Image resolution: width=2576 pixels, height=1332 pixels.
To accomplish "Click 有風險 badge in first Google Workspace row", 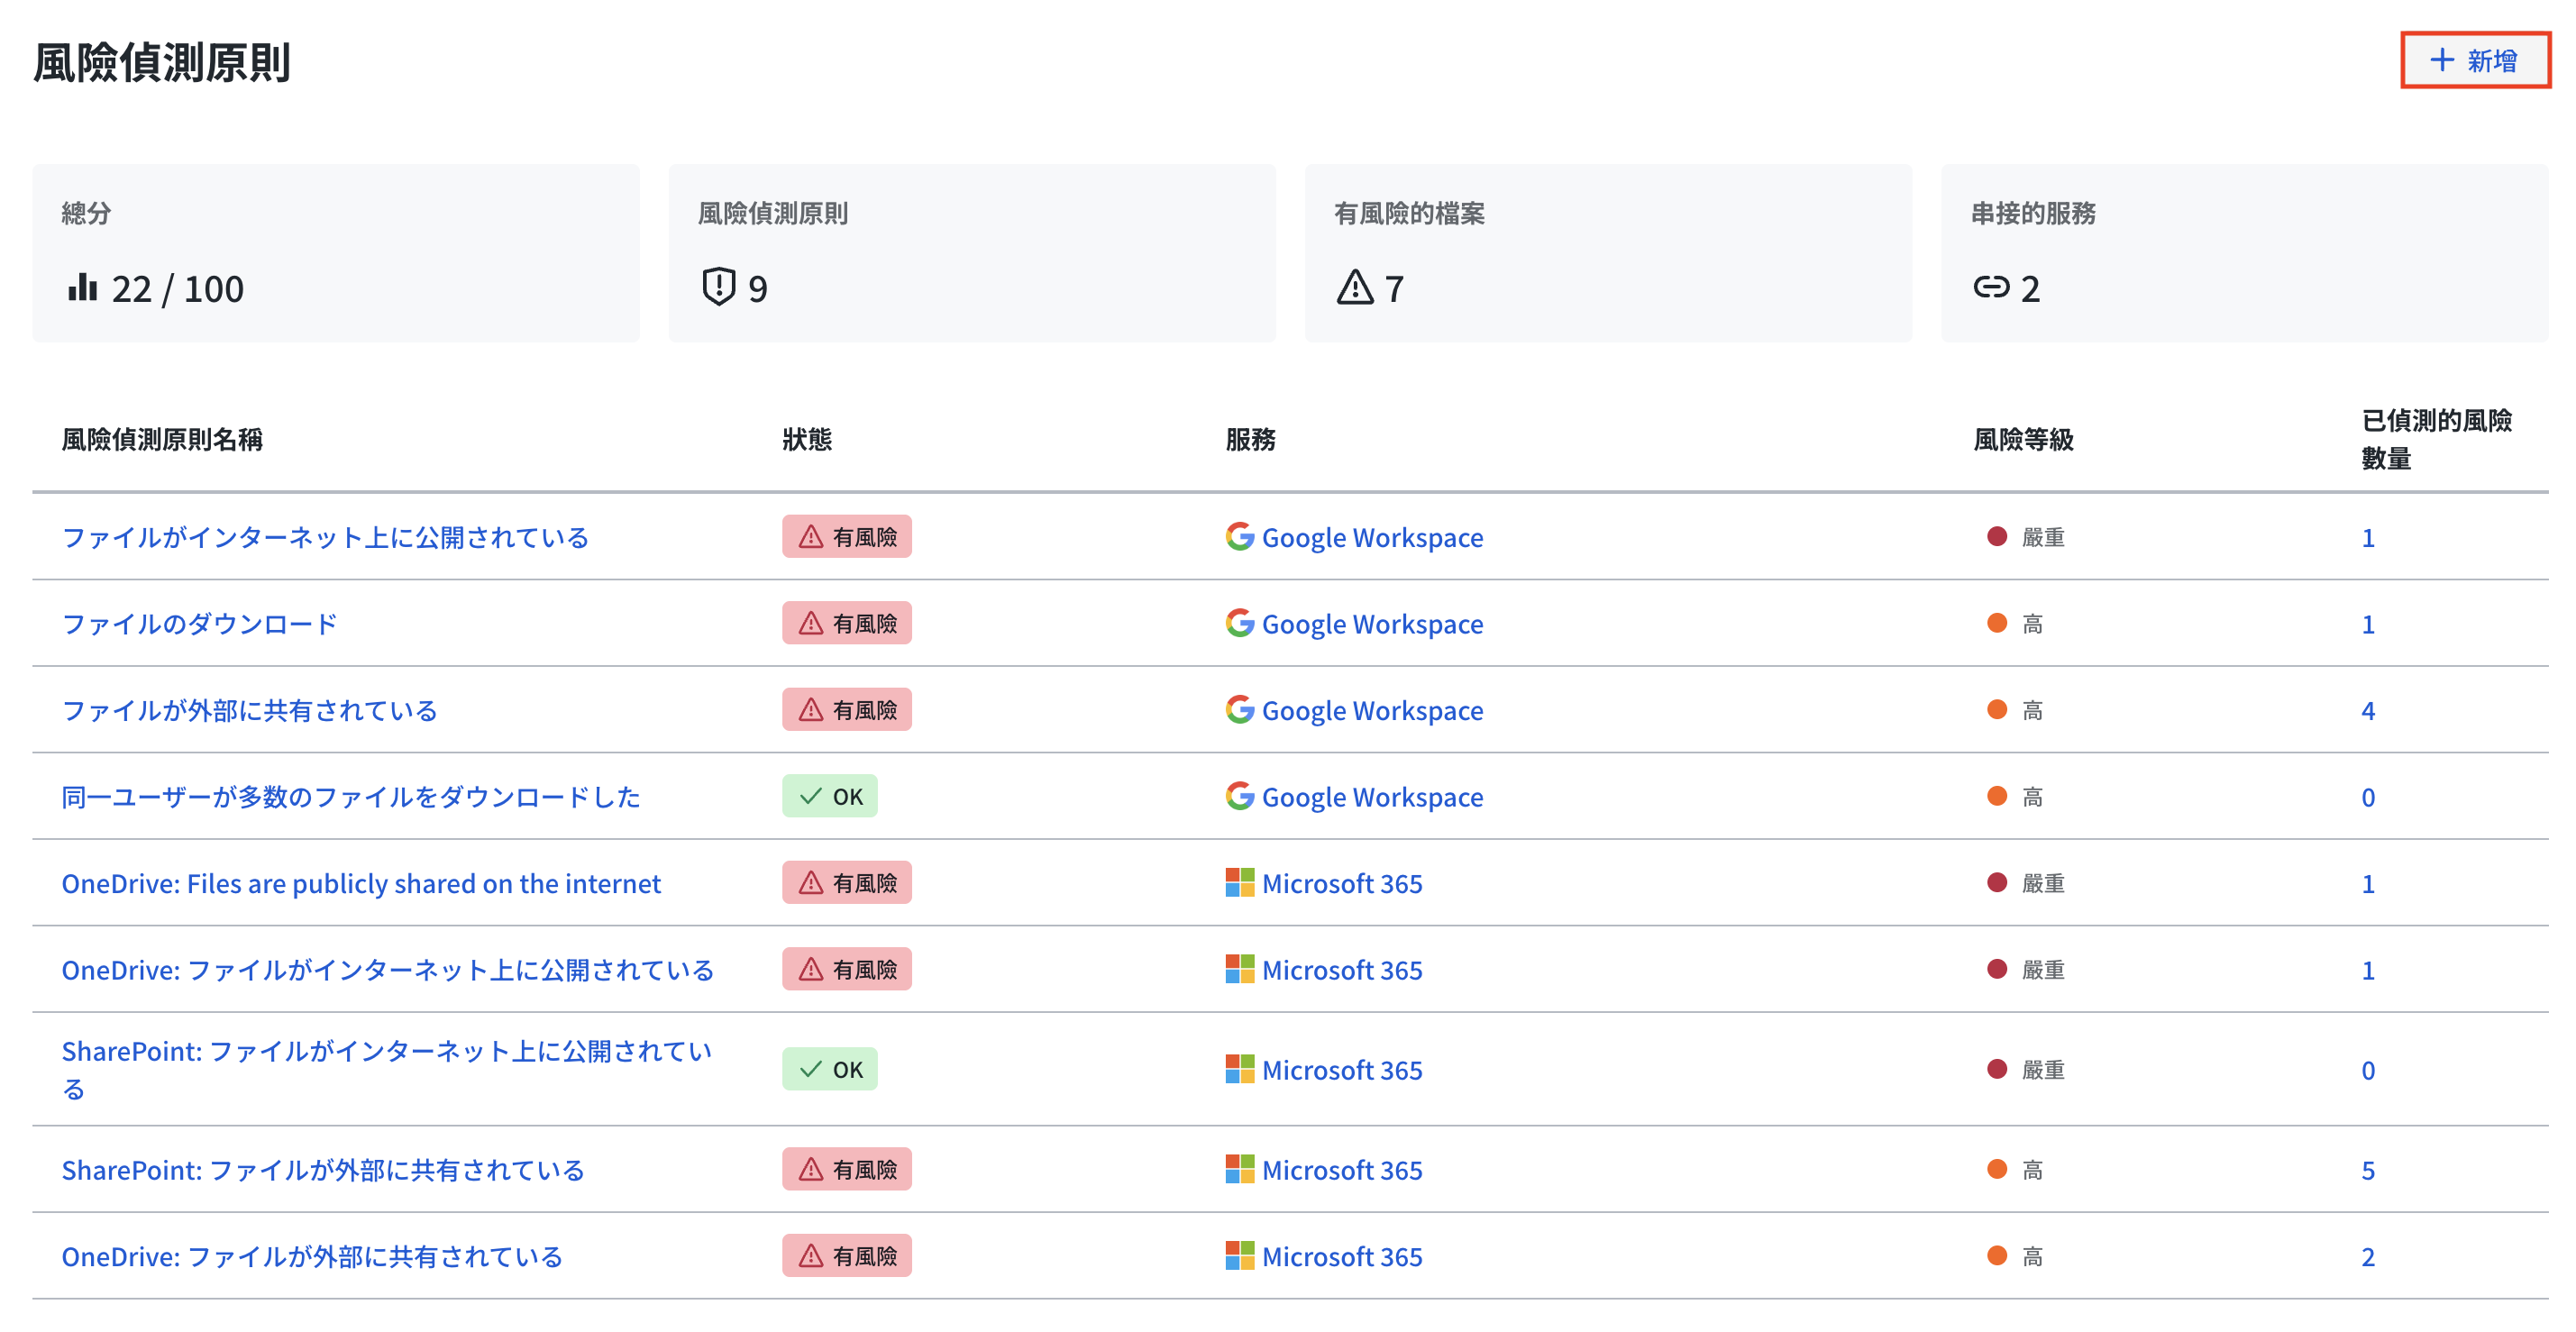I will (846, 537).
